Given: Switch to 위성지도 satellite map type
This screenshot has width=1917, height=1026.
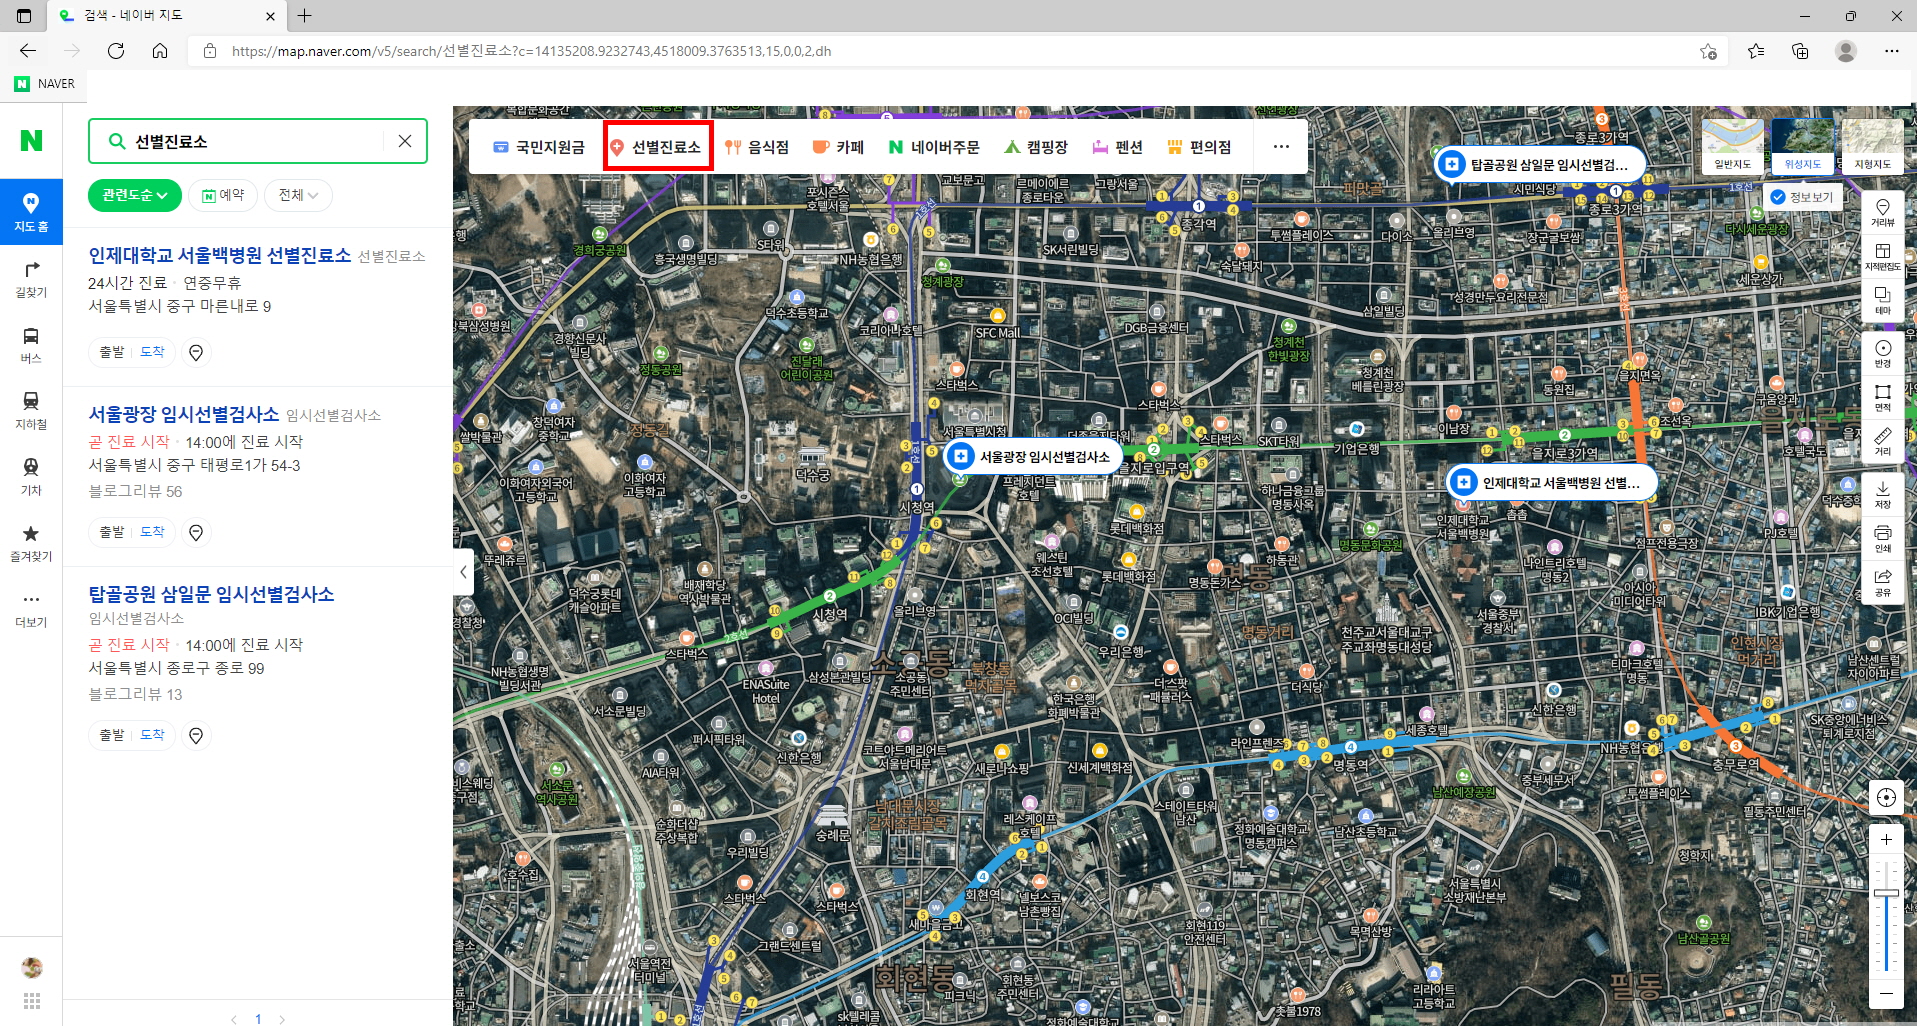Looking at the screenshot, I should pos(1803,146).
